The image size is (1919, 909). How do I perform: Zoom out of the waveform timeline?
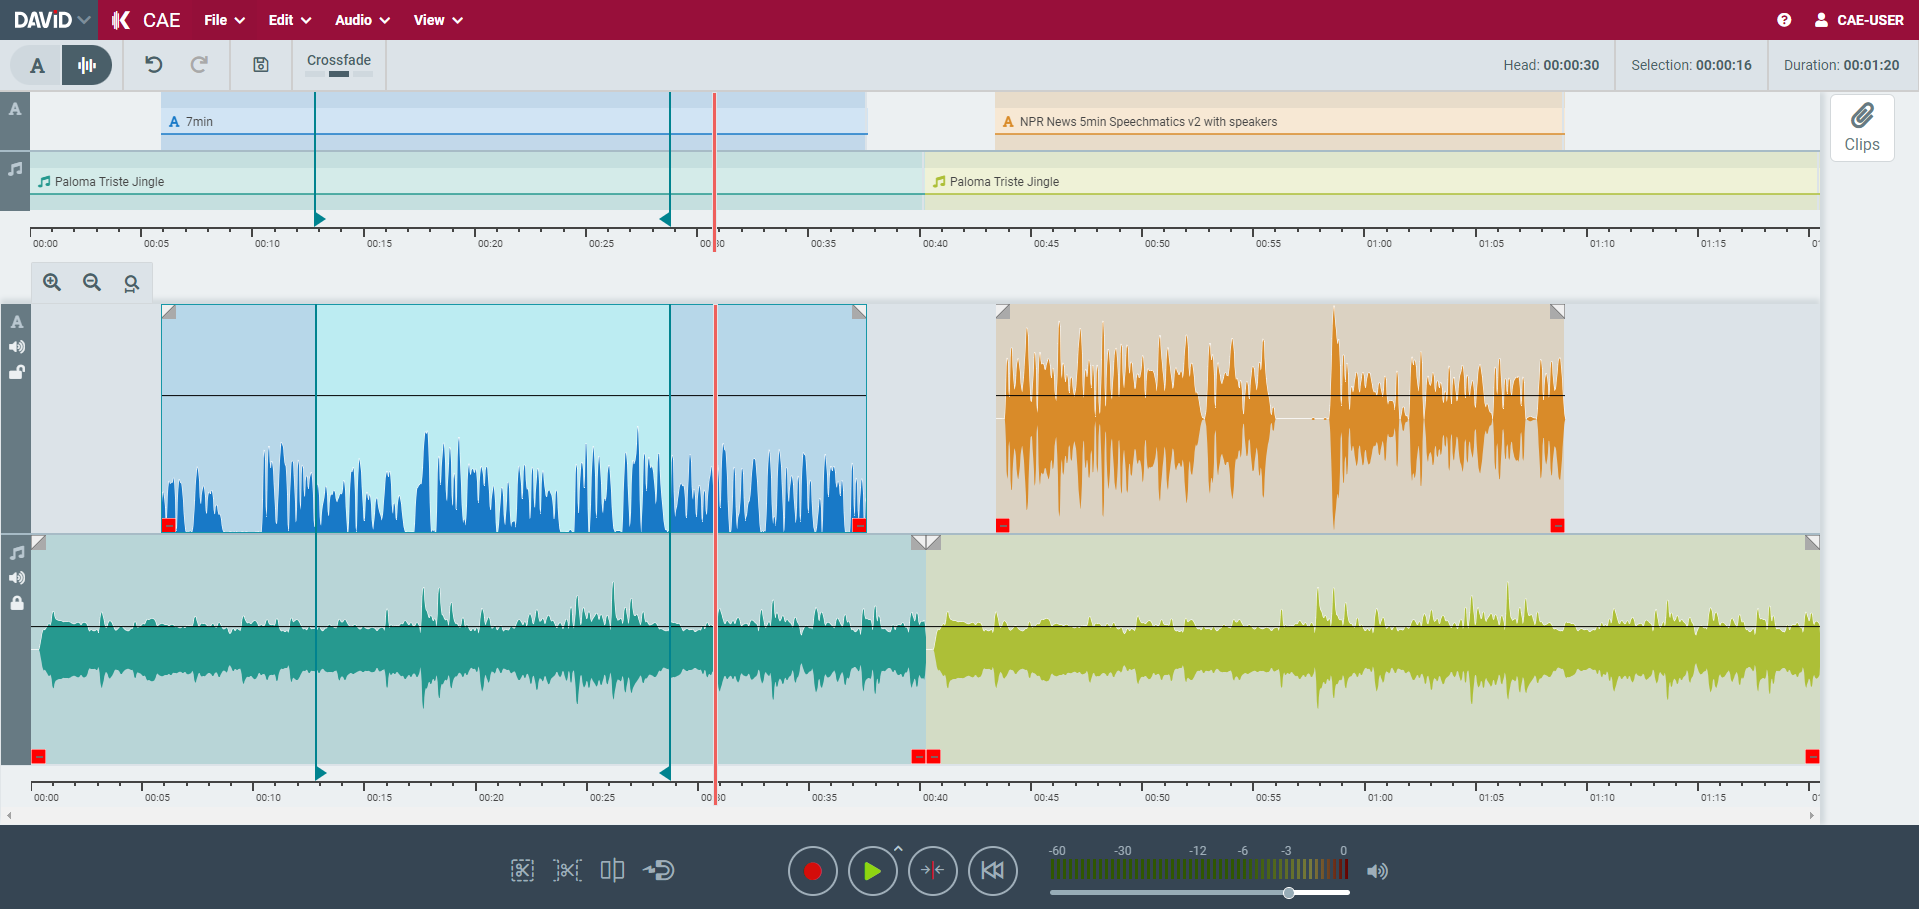click(92, 283)
